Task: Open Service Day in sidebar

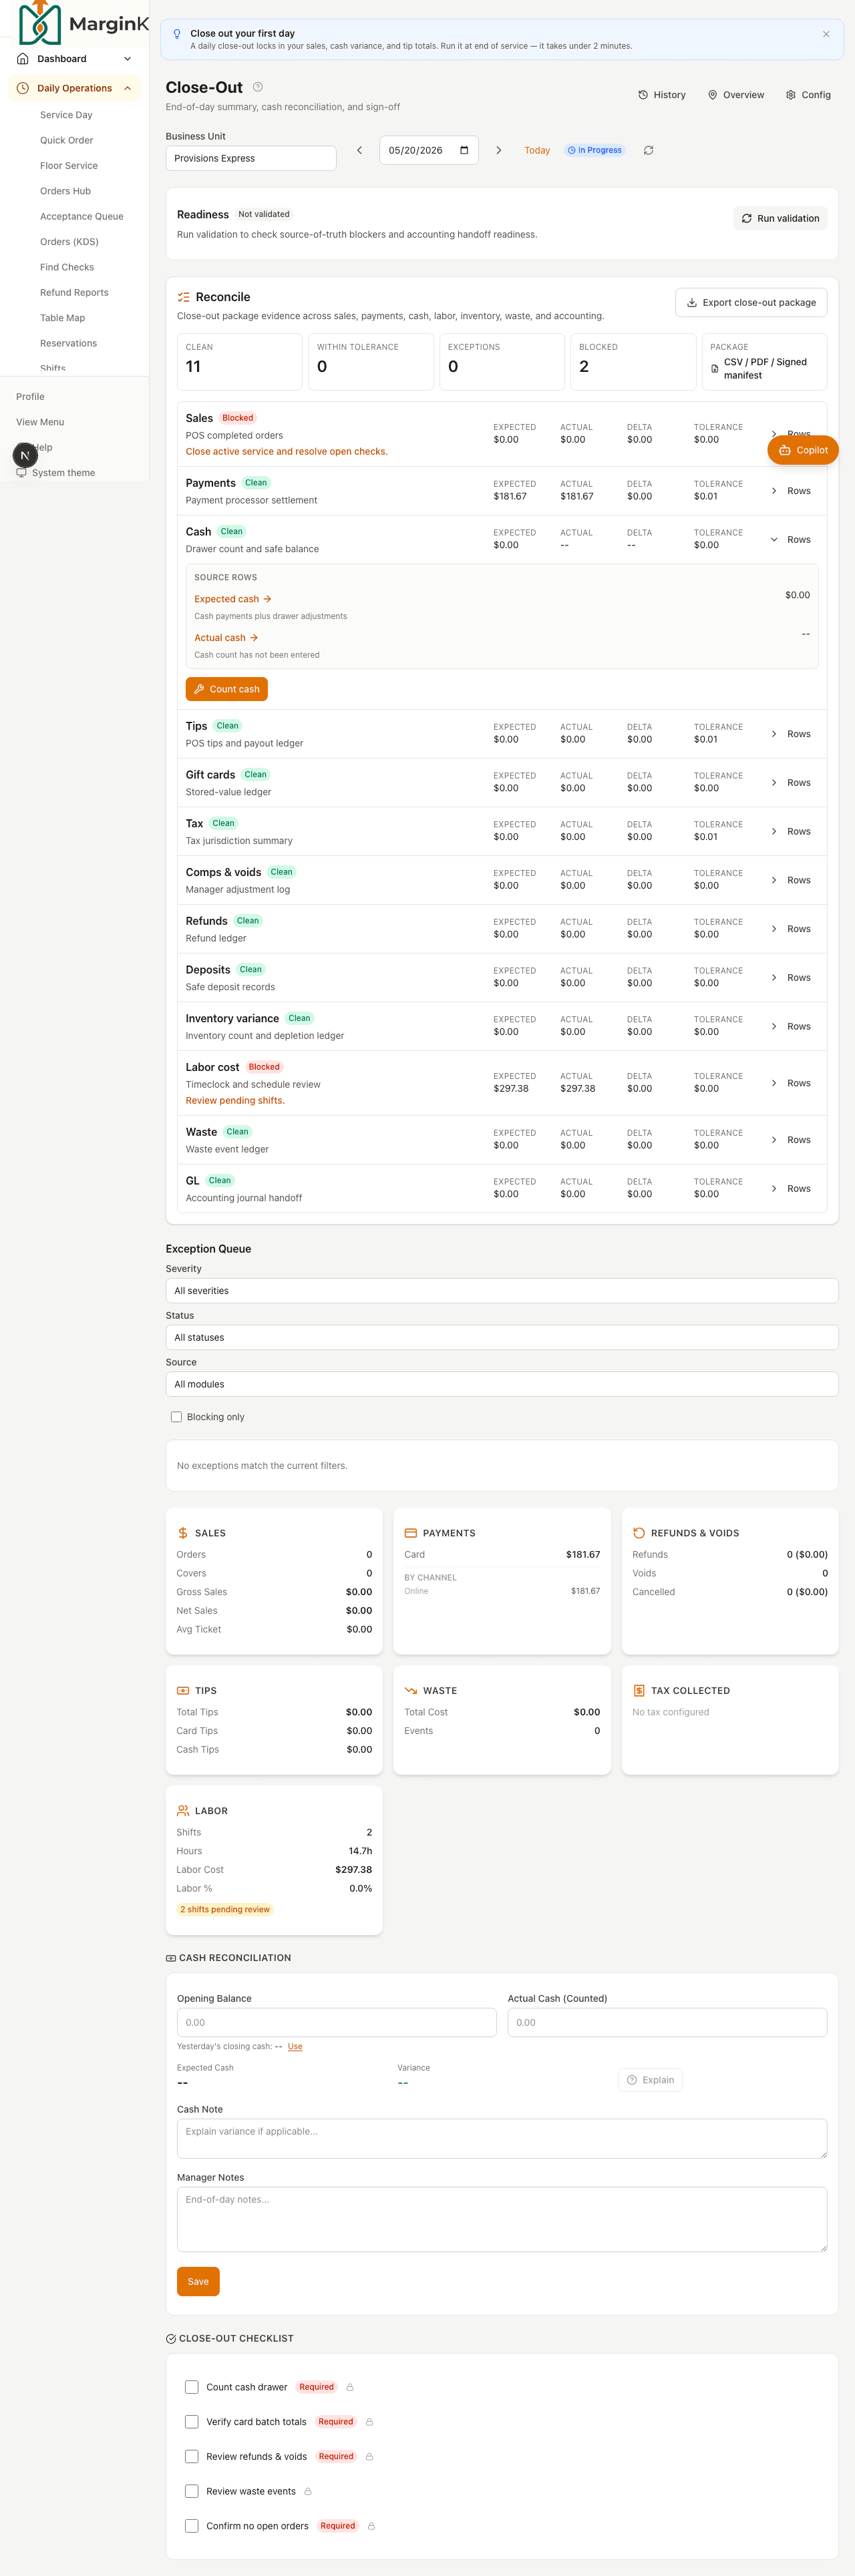Action: point(66,115)
